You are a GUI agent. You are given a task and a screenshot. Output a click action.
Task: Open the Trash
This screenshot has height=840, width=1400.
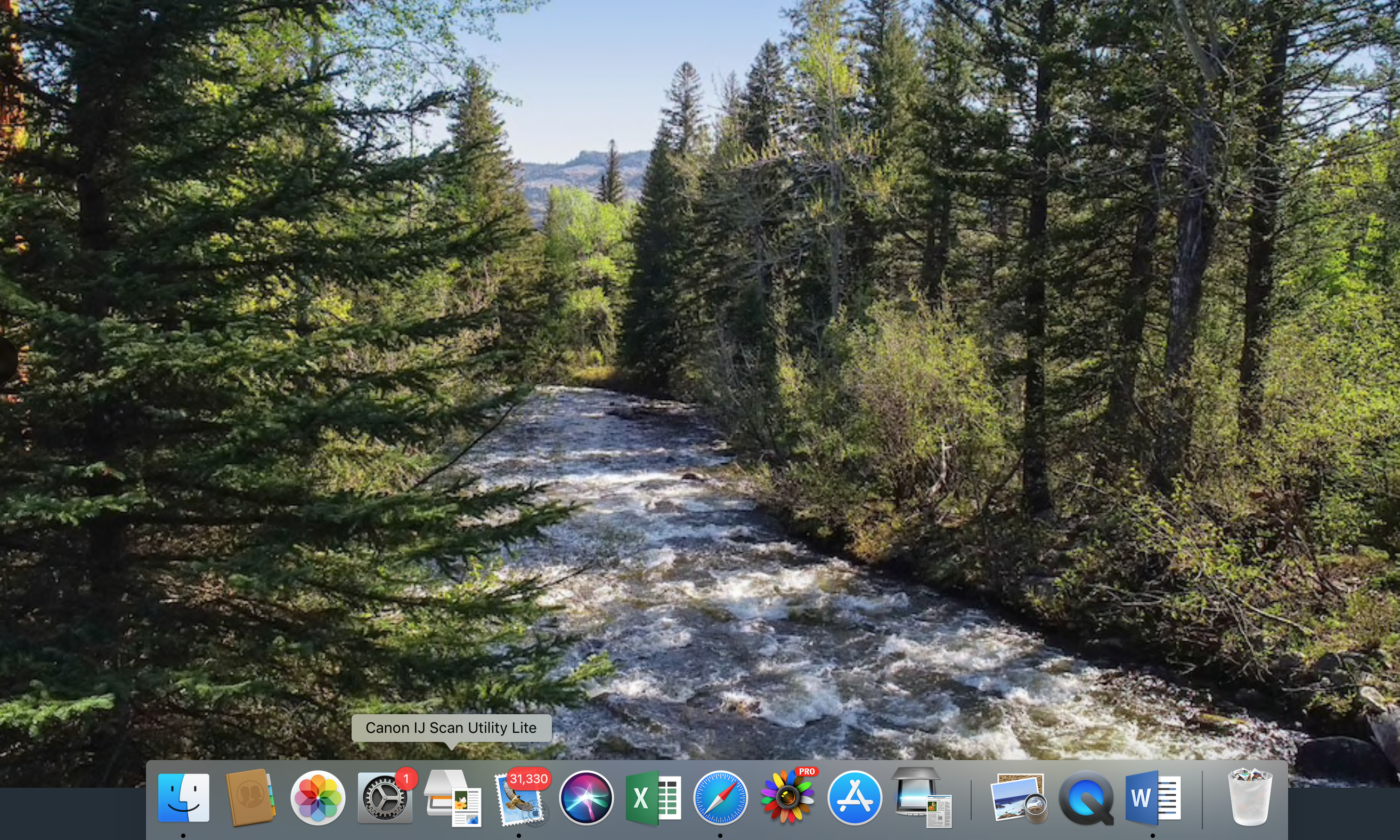point(1250,797)
